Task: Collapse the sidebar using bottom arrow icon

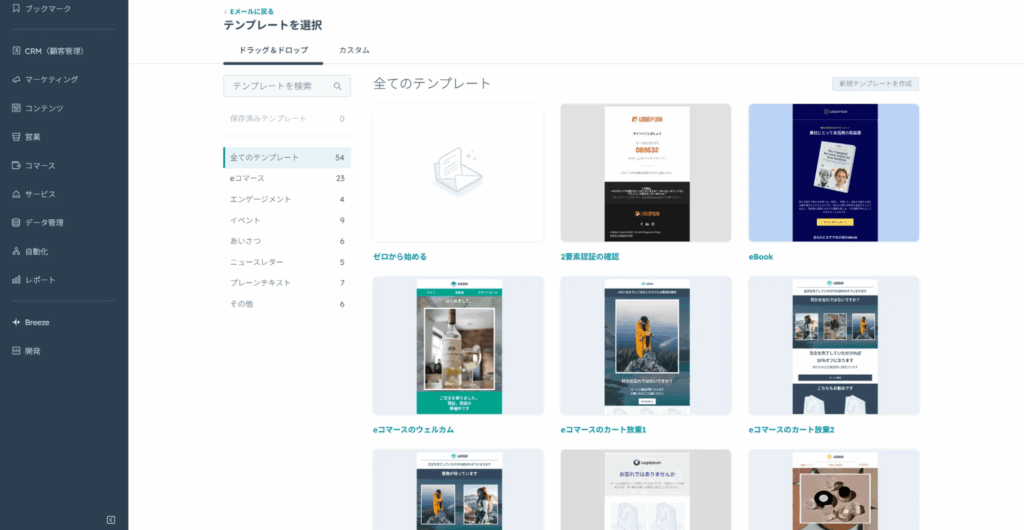Action: pos(111,519)
